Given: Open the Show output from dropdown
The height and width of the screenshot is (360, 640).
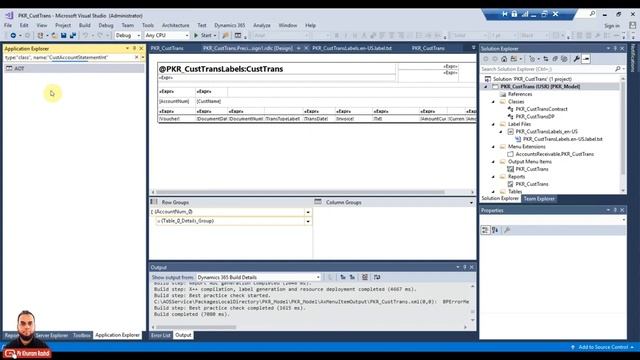Looking at the screenshot, I should pos(258,277).
